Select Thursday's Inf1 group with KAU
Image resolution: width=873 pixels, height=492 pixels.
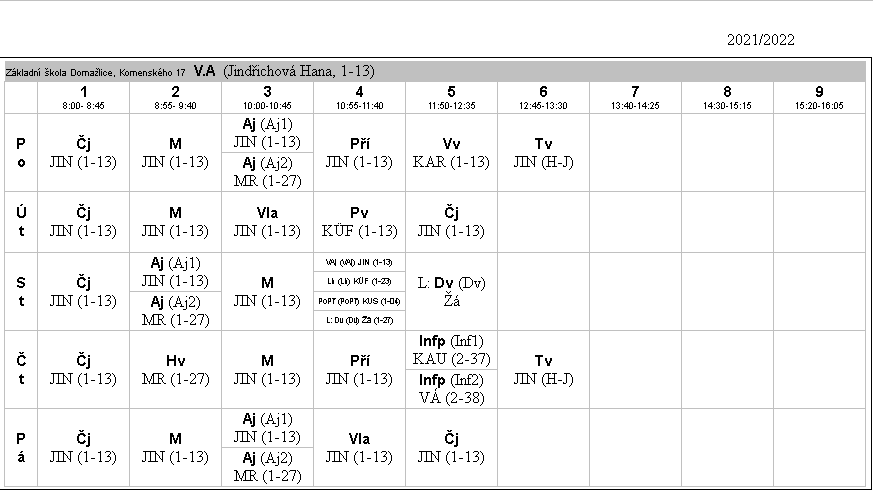click(451, 349)
